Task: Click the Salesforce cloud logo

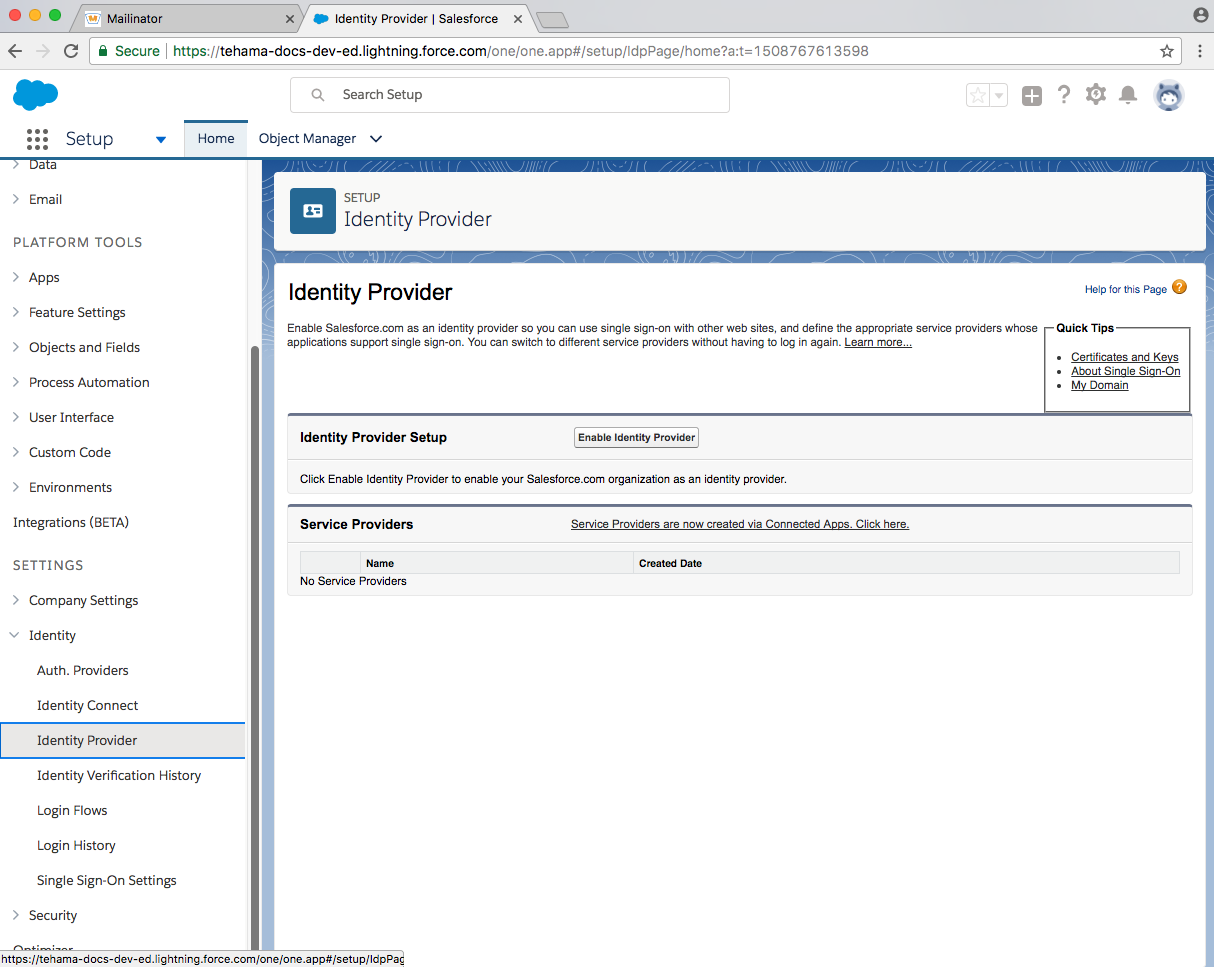Action: pos(36,95)
